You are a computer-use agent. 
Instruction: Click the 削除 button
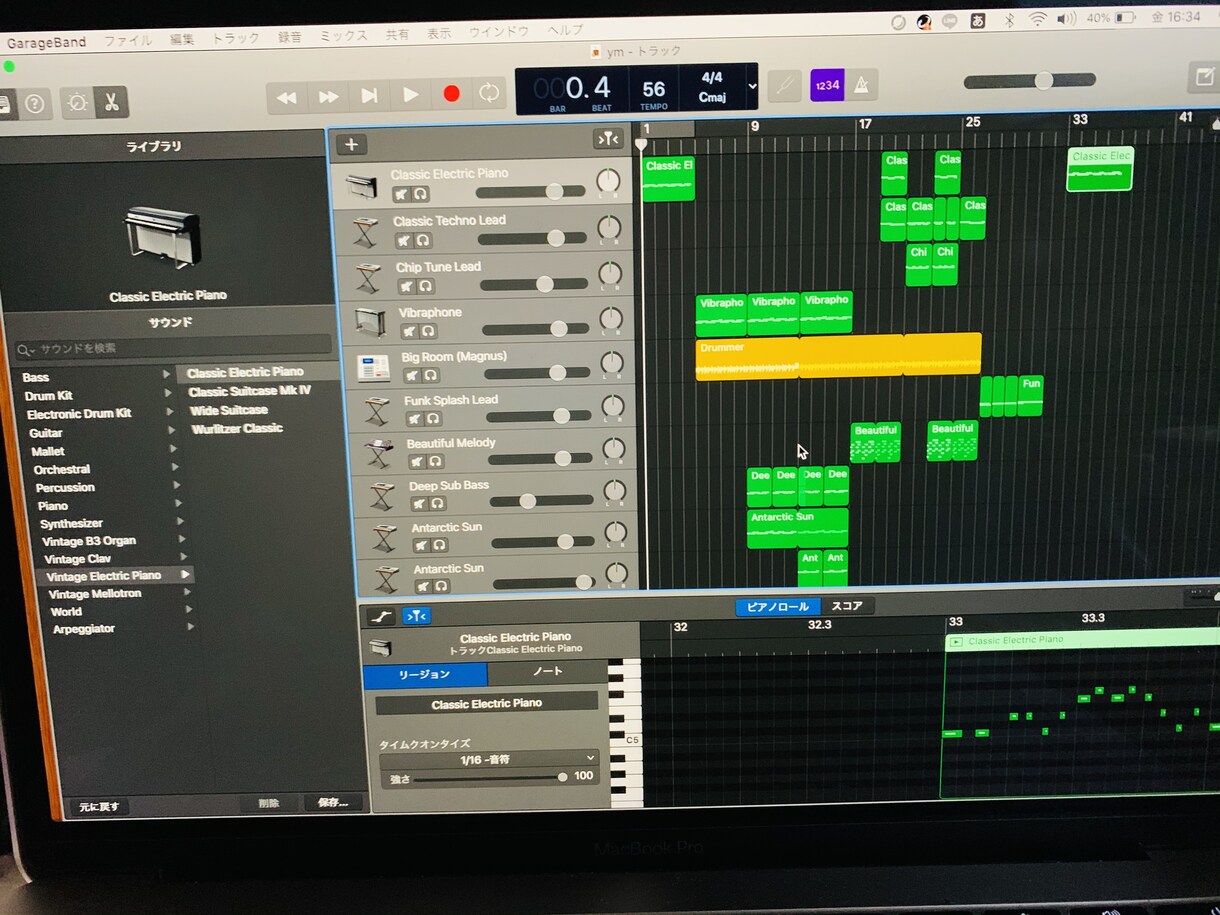click(x=269, y=803)
